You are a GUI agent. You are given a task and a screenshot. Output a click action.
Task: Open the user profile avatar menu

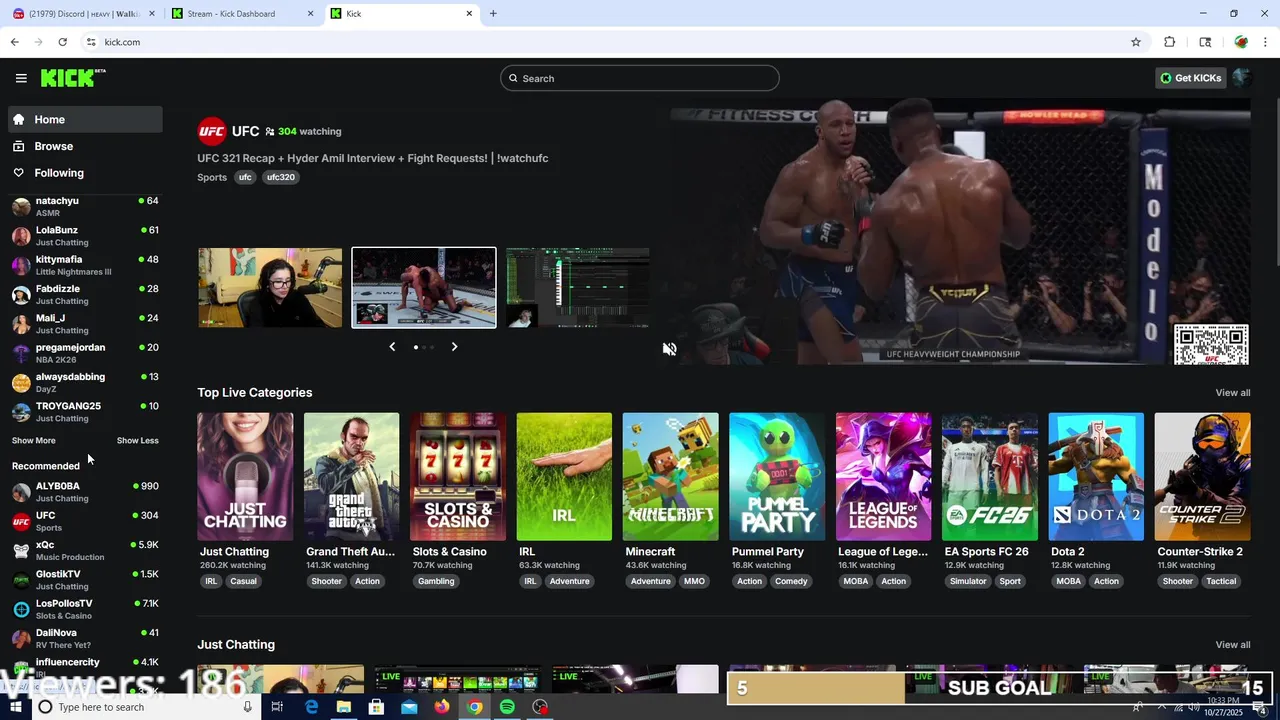click(1241, 78)
